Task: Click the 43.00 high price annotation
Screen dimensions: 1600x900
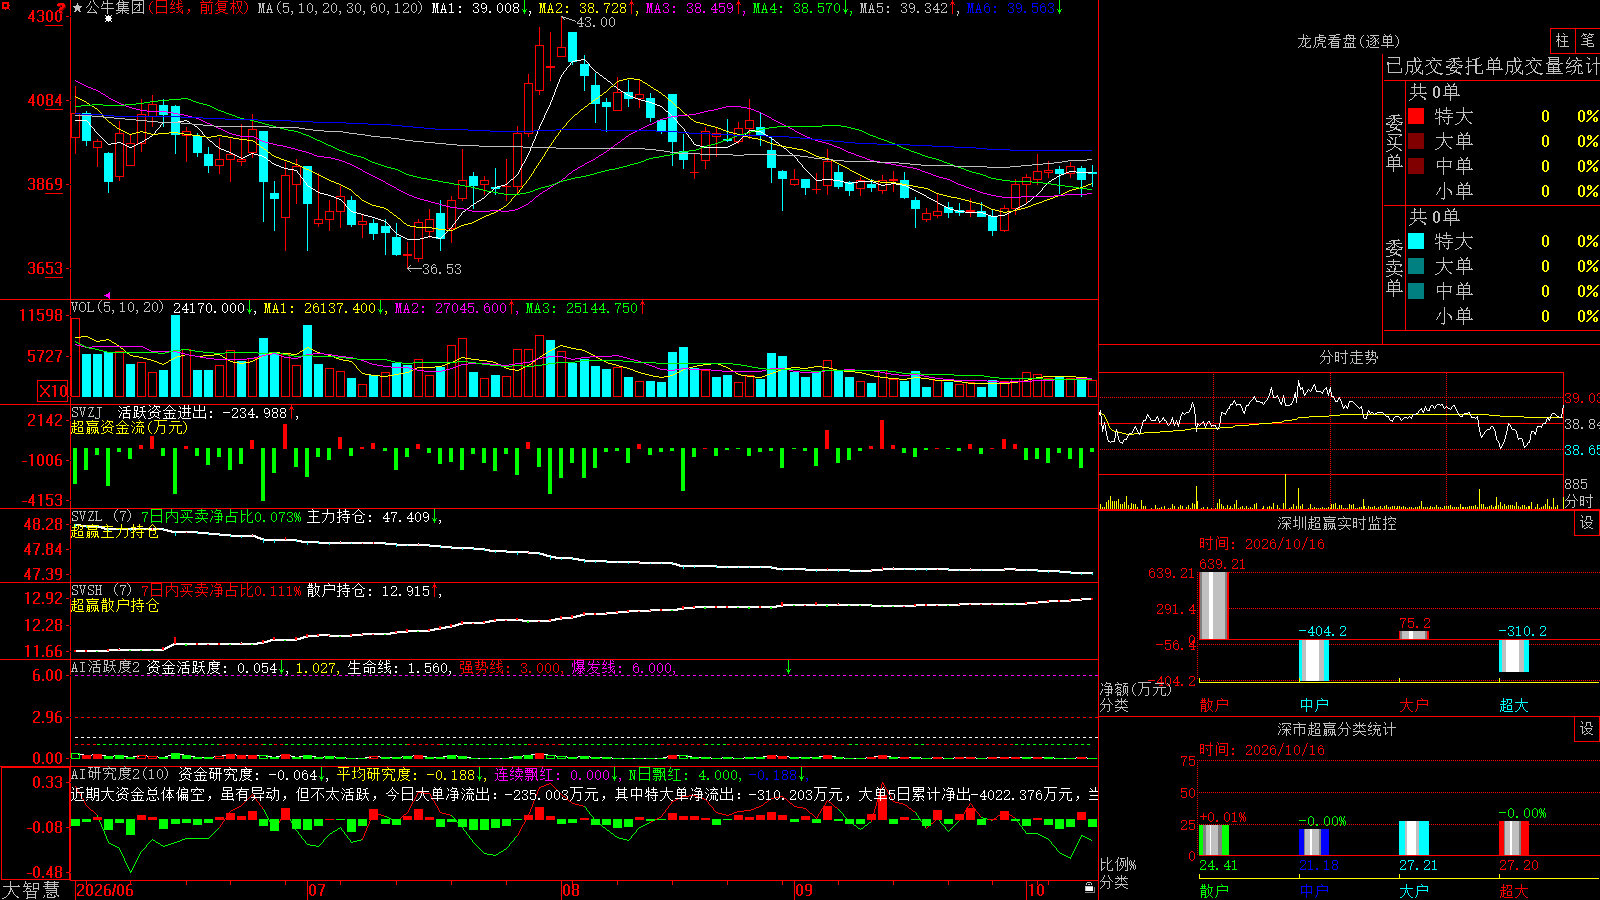Action: [596, 22]
